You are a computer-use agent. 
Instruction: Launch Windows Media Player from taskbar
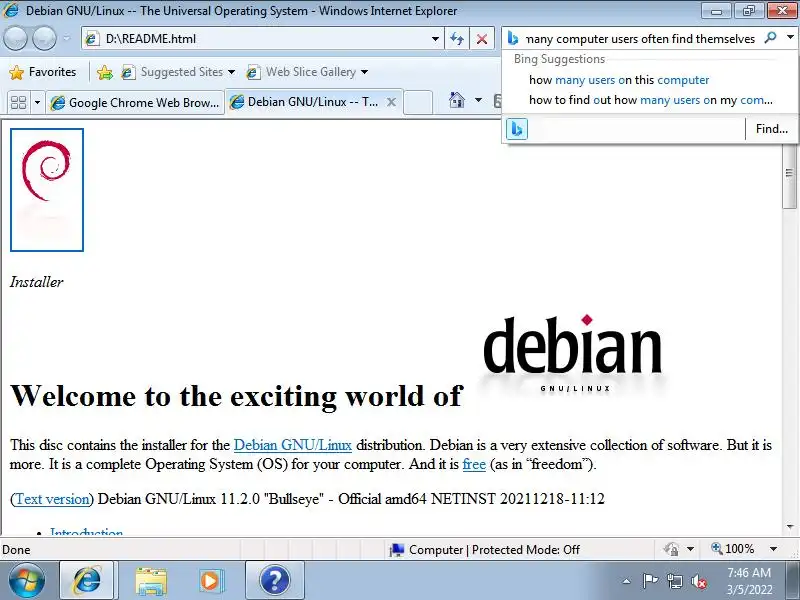click(x=210, y=580)
